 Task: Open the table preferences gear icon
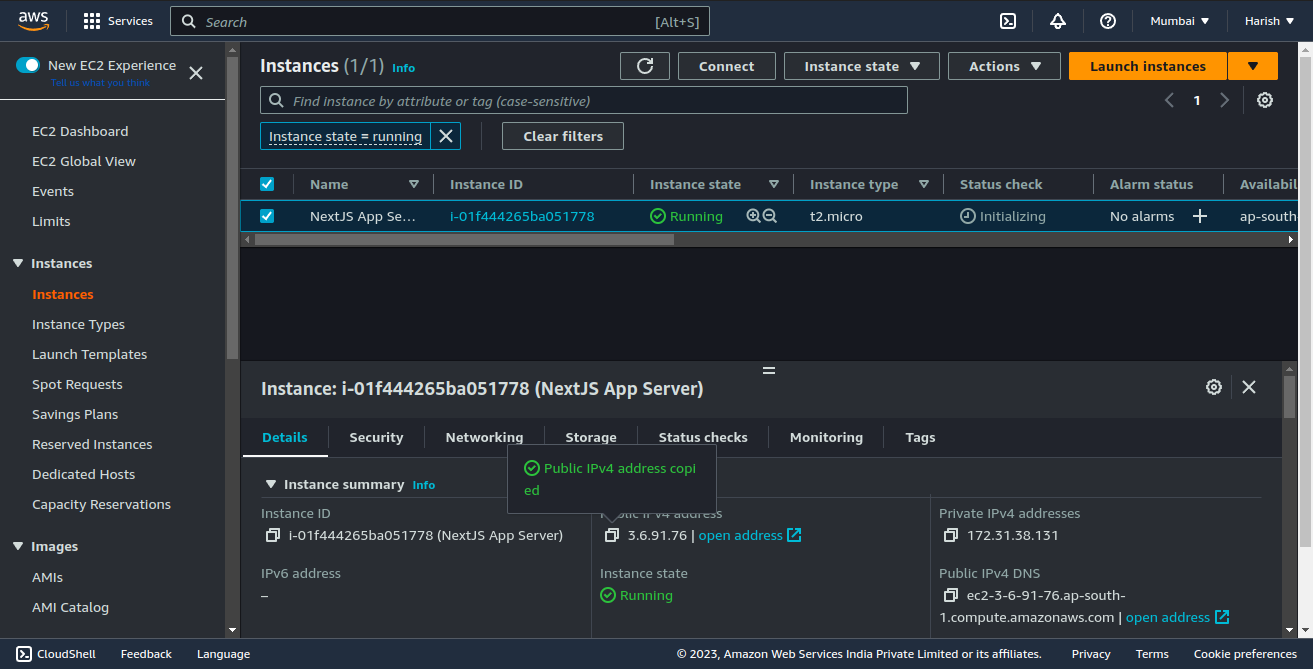1265,100
